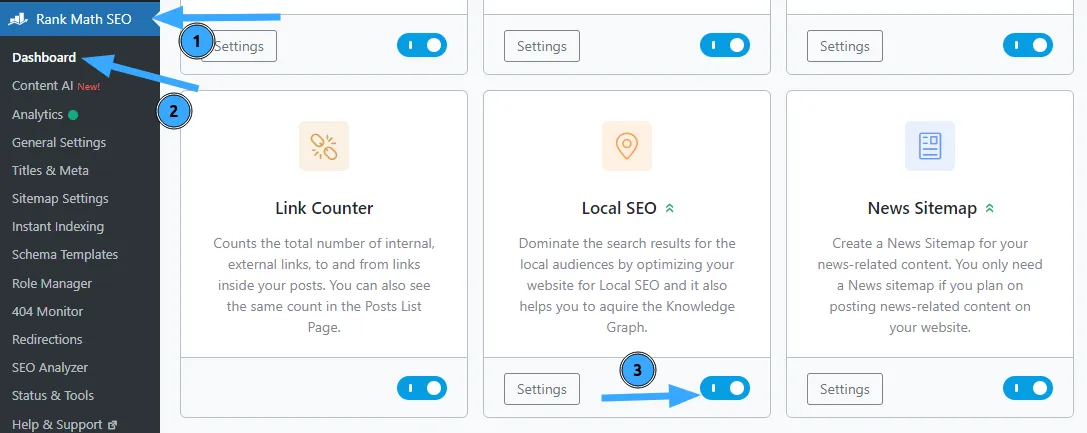The width and height of the screenshot is (1087, 433).
Task: Open General Settings in the sidebar
Action: [59, 143]
